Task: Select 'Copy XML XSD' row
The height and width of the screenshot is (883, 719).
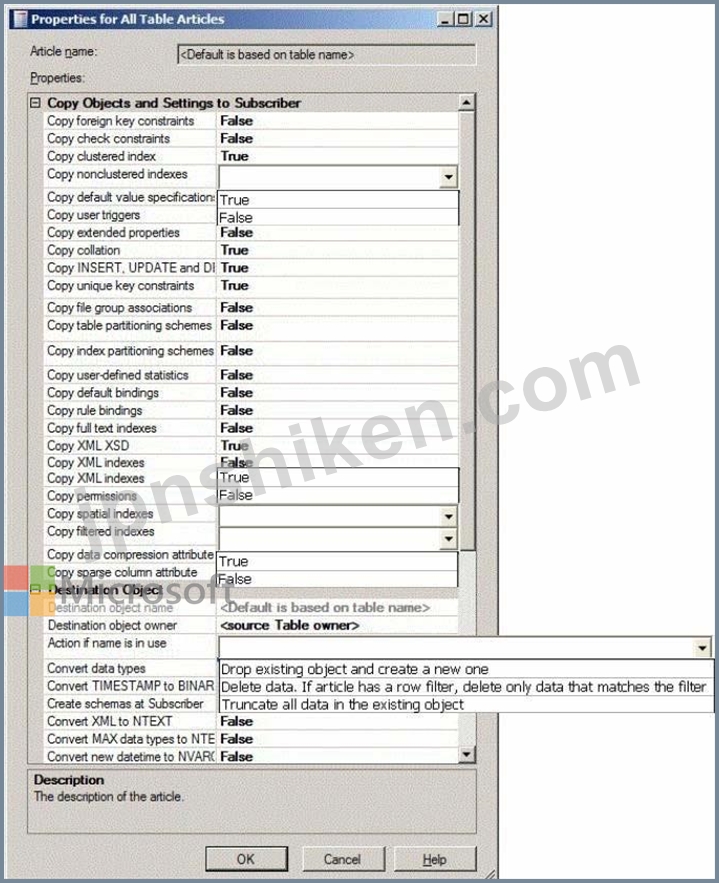Action: [x=251, y=445]
